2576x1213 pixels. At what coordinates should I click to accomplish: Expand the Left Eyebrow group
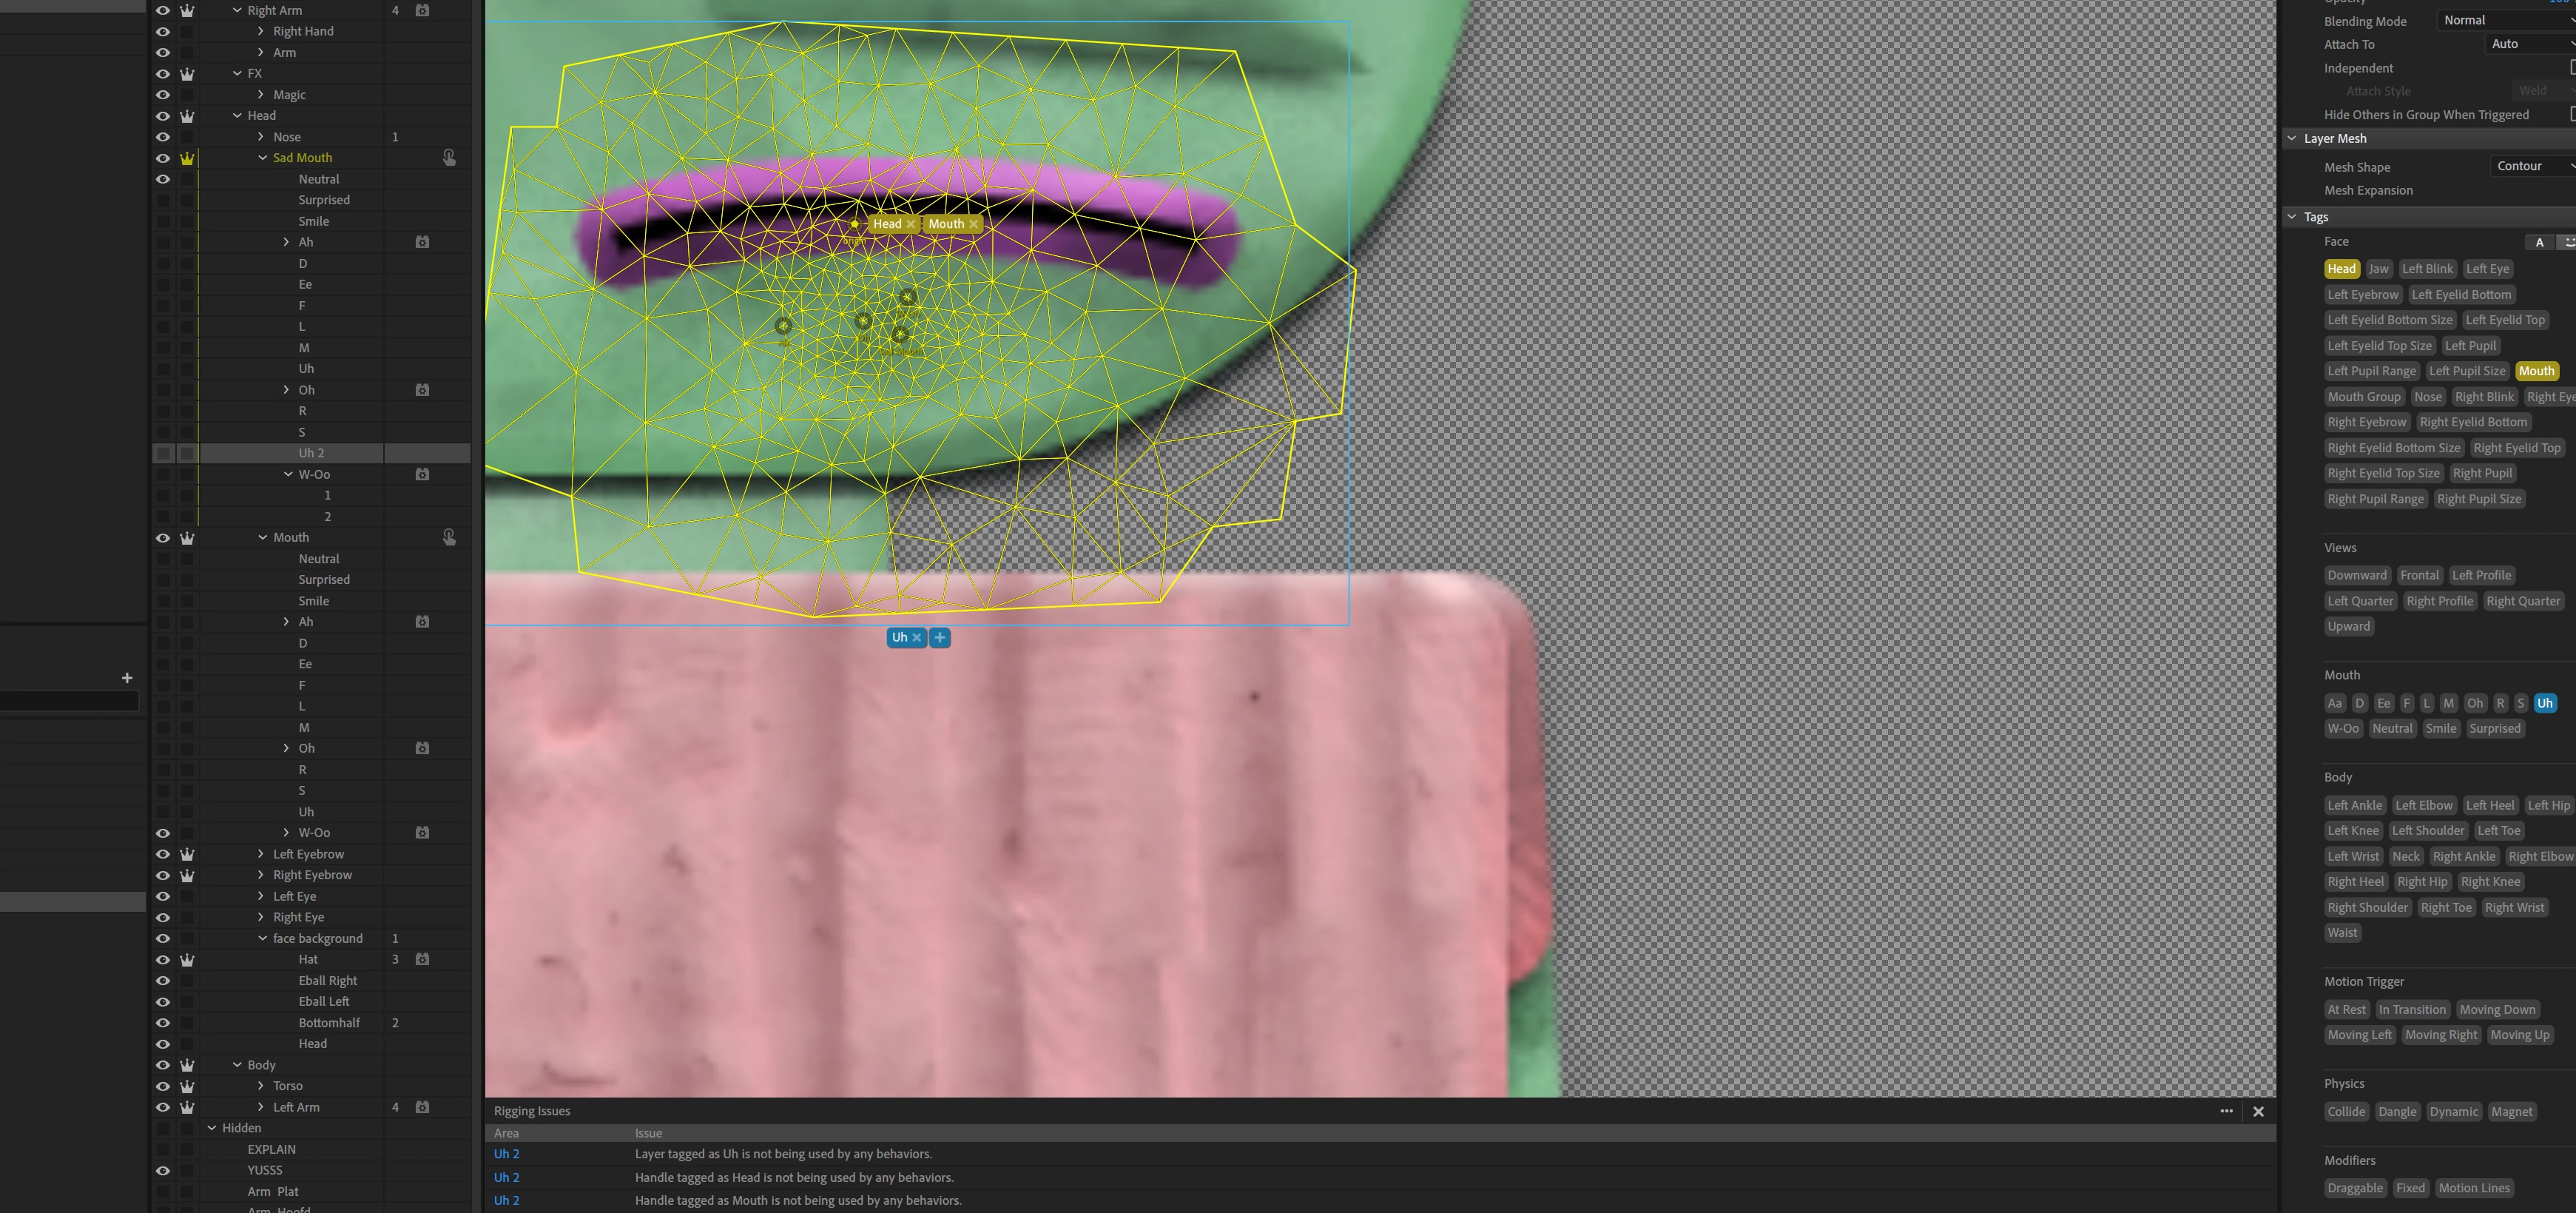261,854
